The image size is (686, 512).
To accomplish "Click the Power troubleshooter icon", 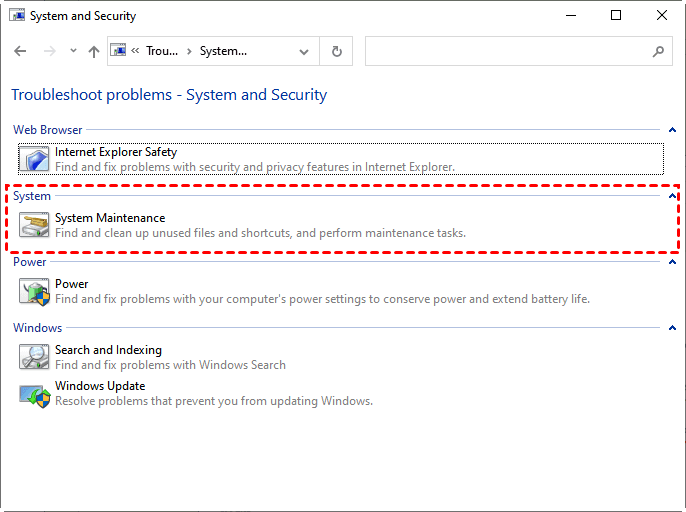I will [x=35, y=291].
